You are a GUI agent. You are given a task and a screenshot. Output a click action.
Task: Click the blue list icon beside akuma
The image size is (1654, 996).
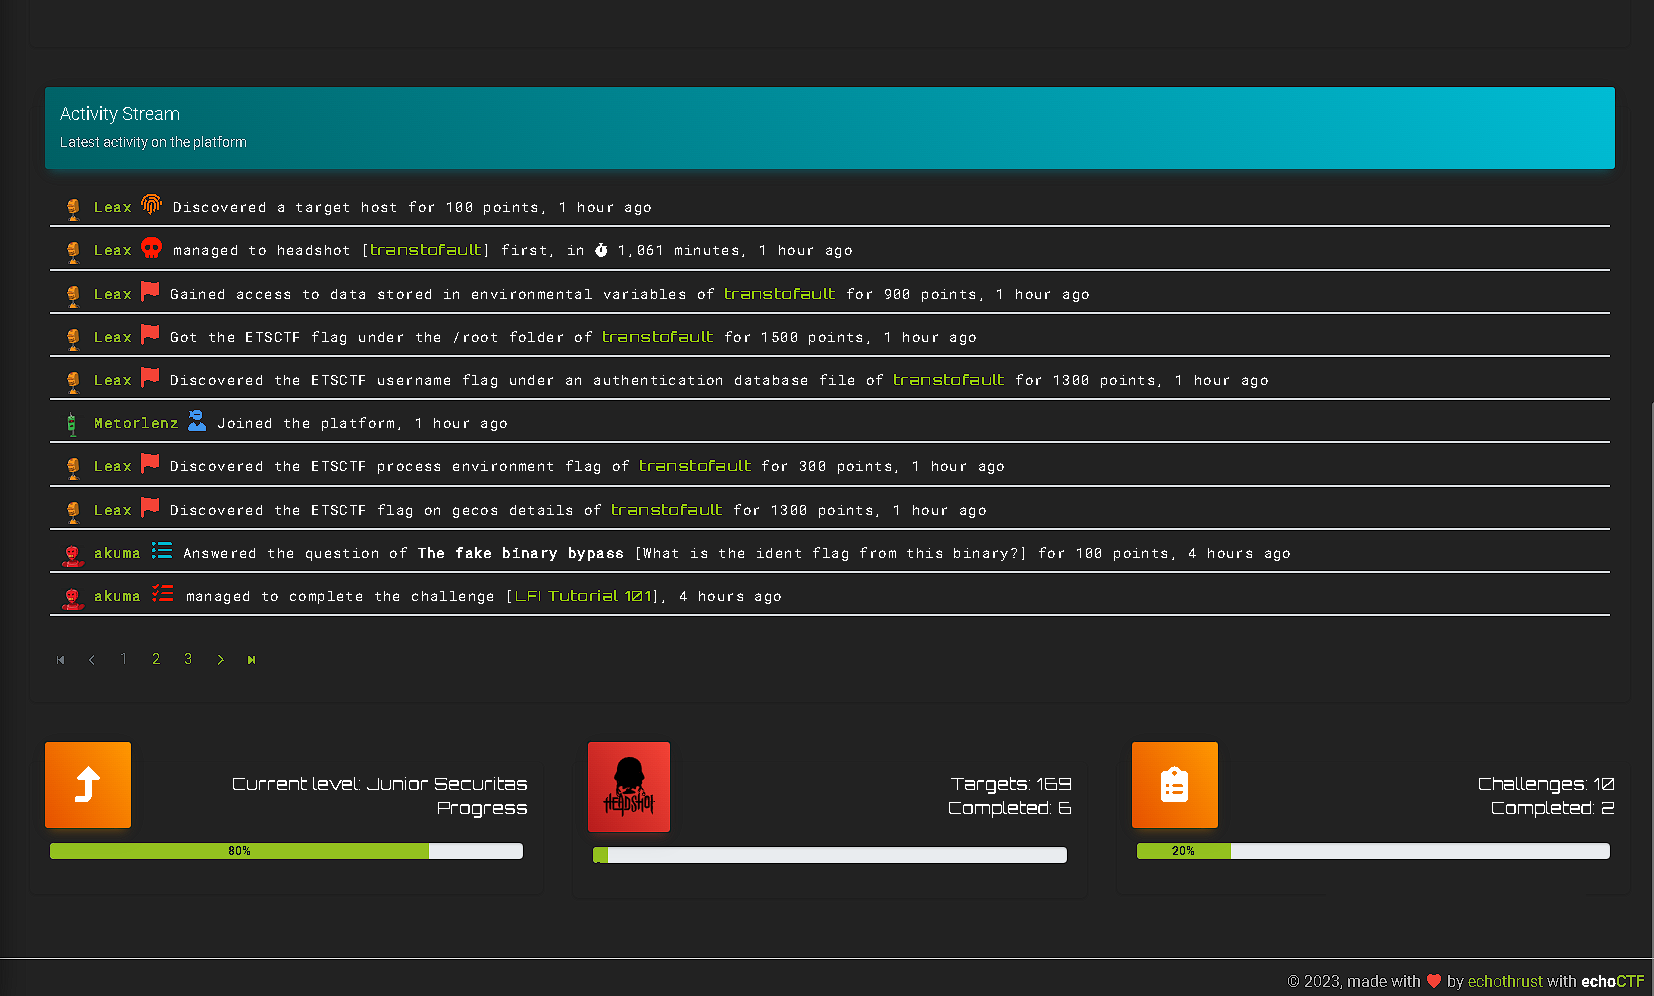click(x=162, y=551)
